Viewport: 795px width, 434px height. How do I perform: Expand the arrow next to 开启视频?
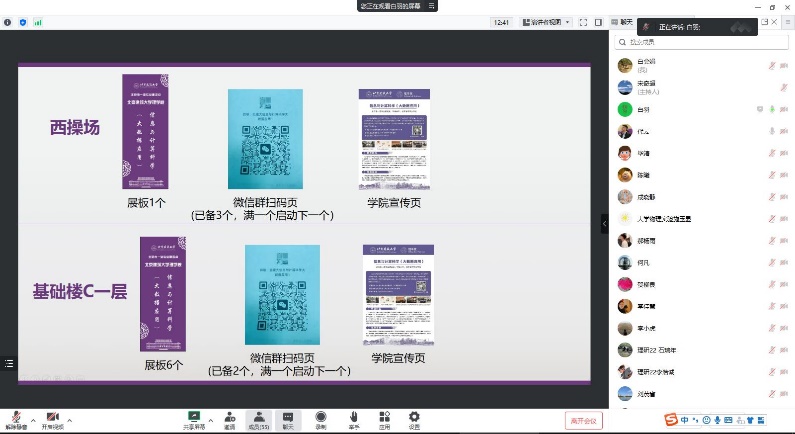tap(70, 418)
